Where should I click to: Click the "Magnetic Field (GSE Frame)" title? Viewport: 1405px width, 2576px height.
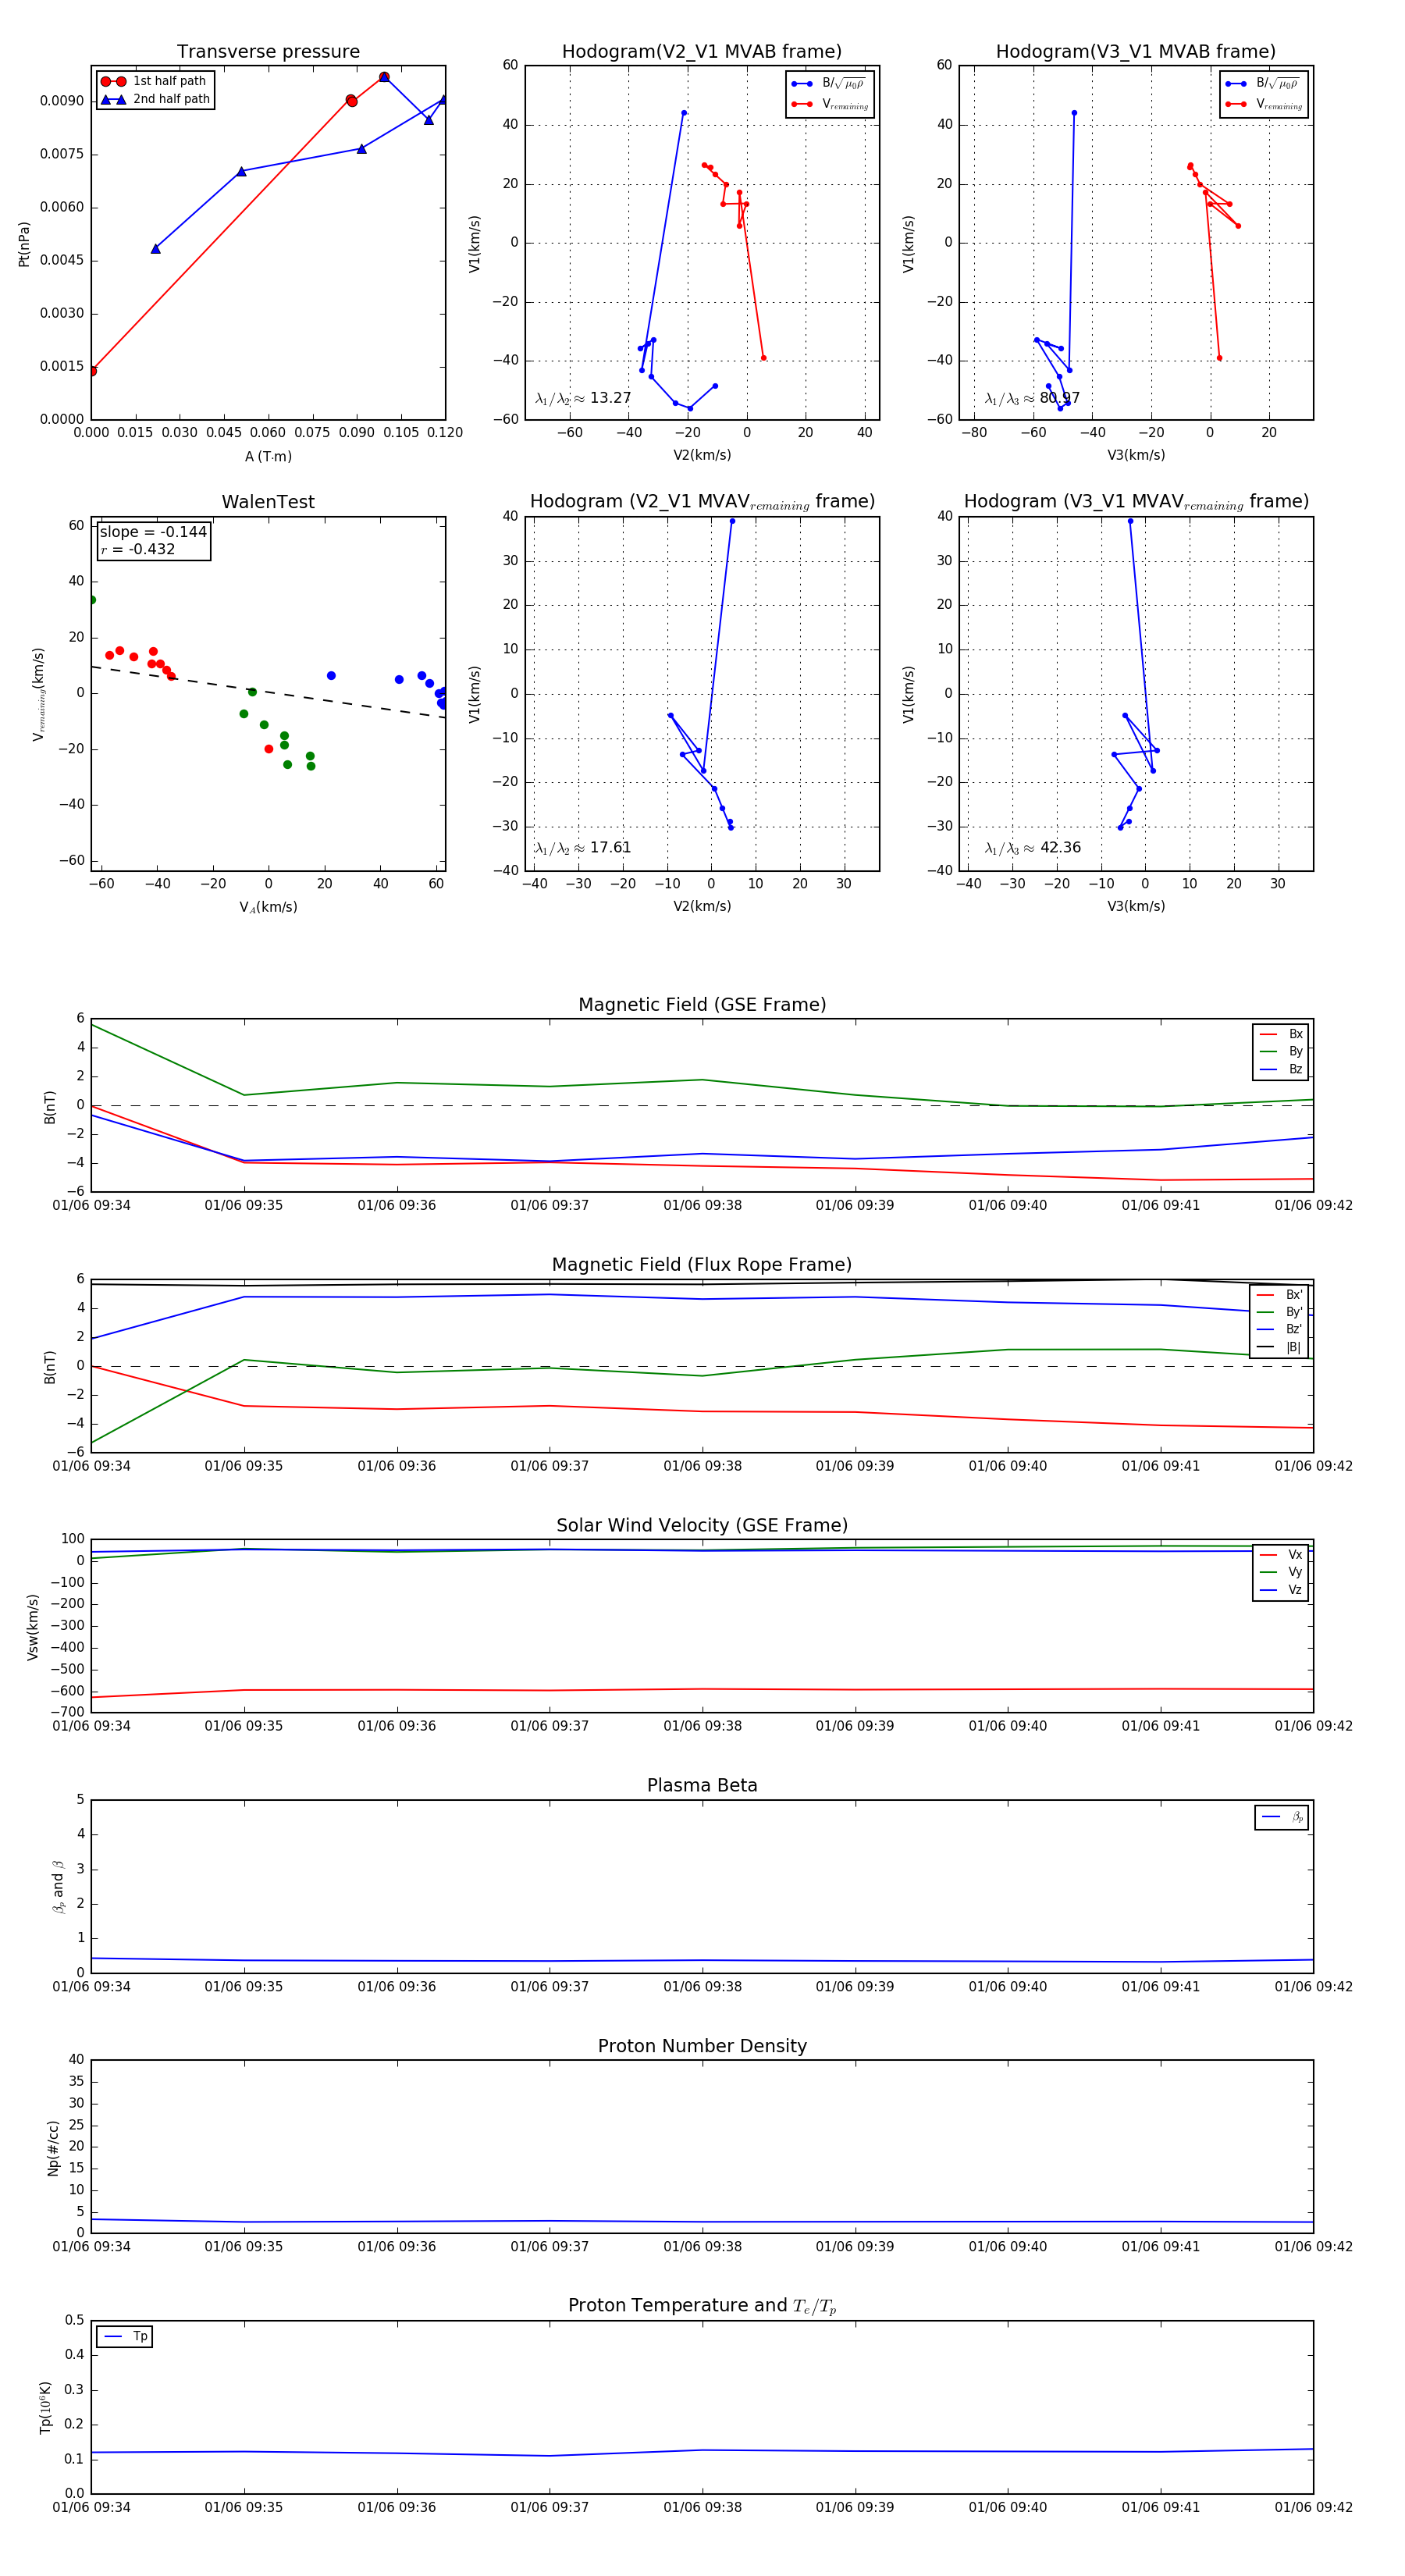[x=702, y=1005]
